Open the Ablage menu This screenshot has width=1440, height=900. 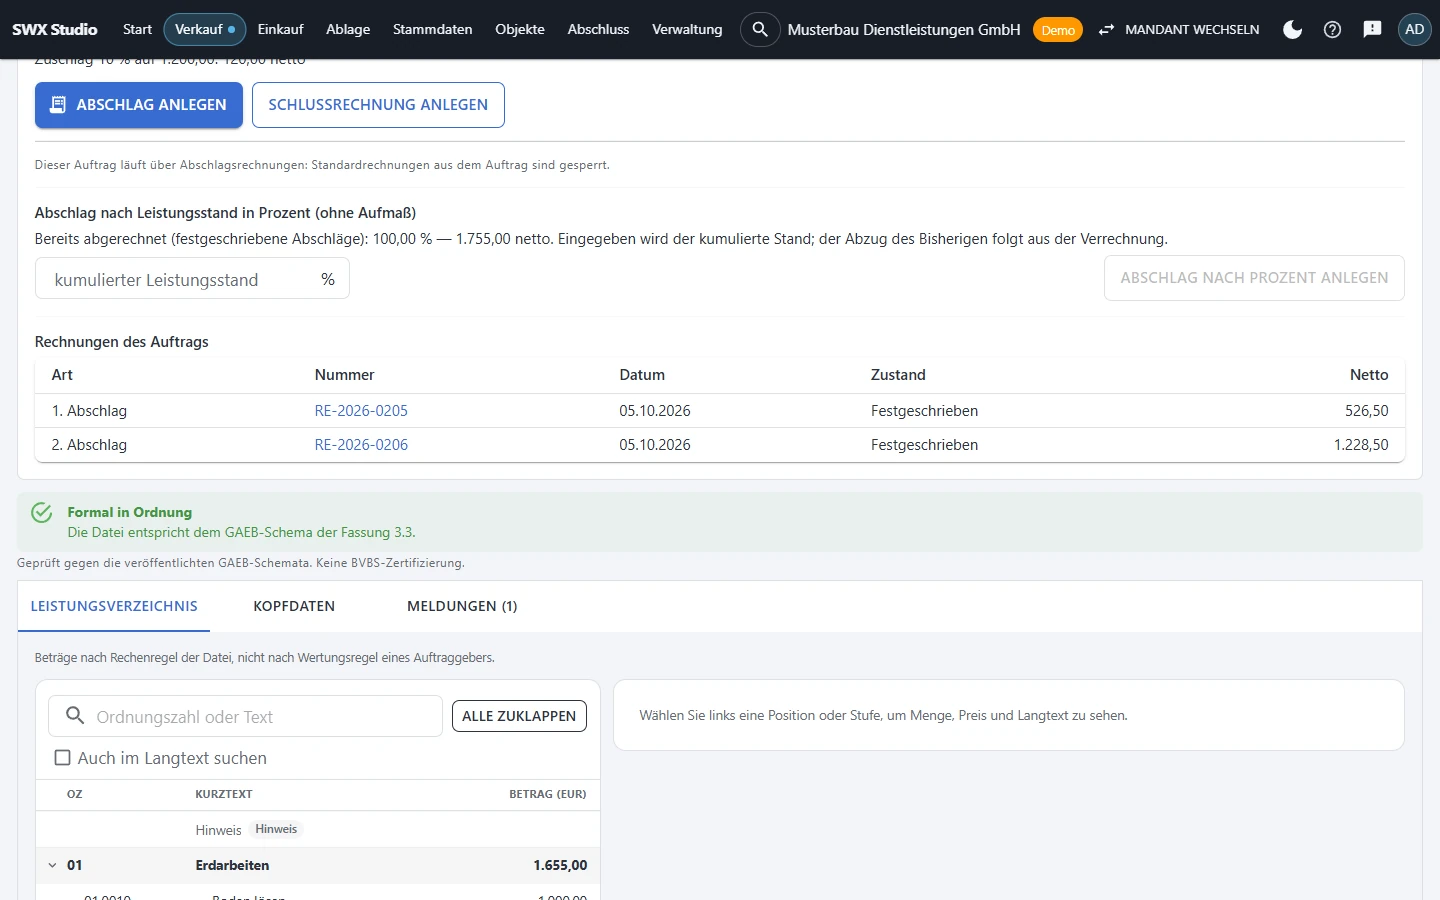(348, 29)
